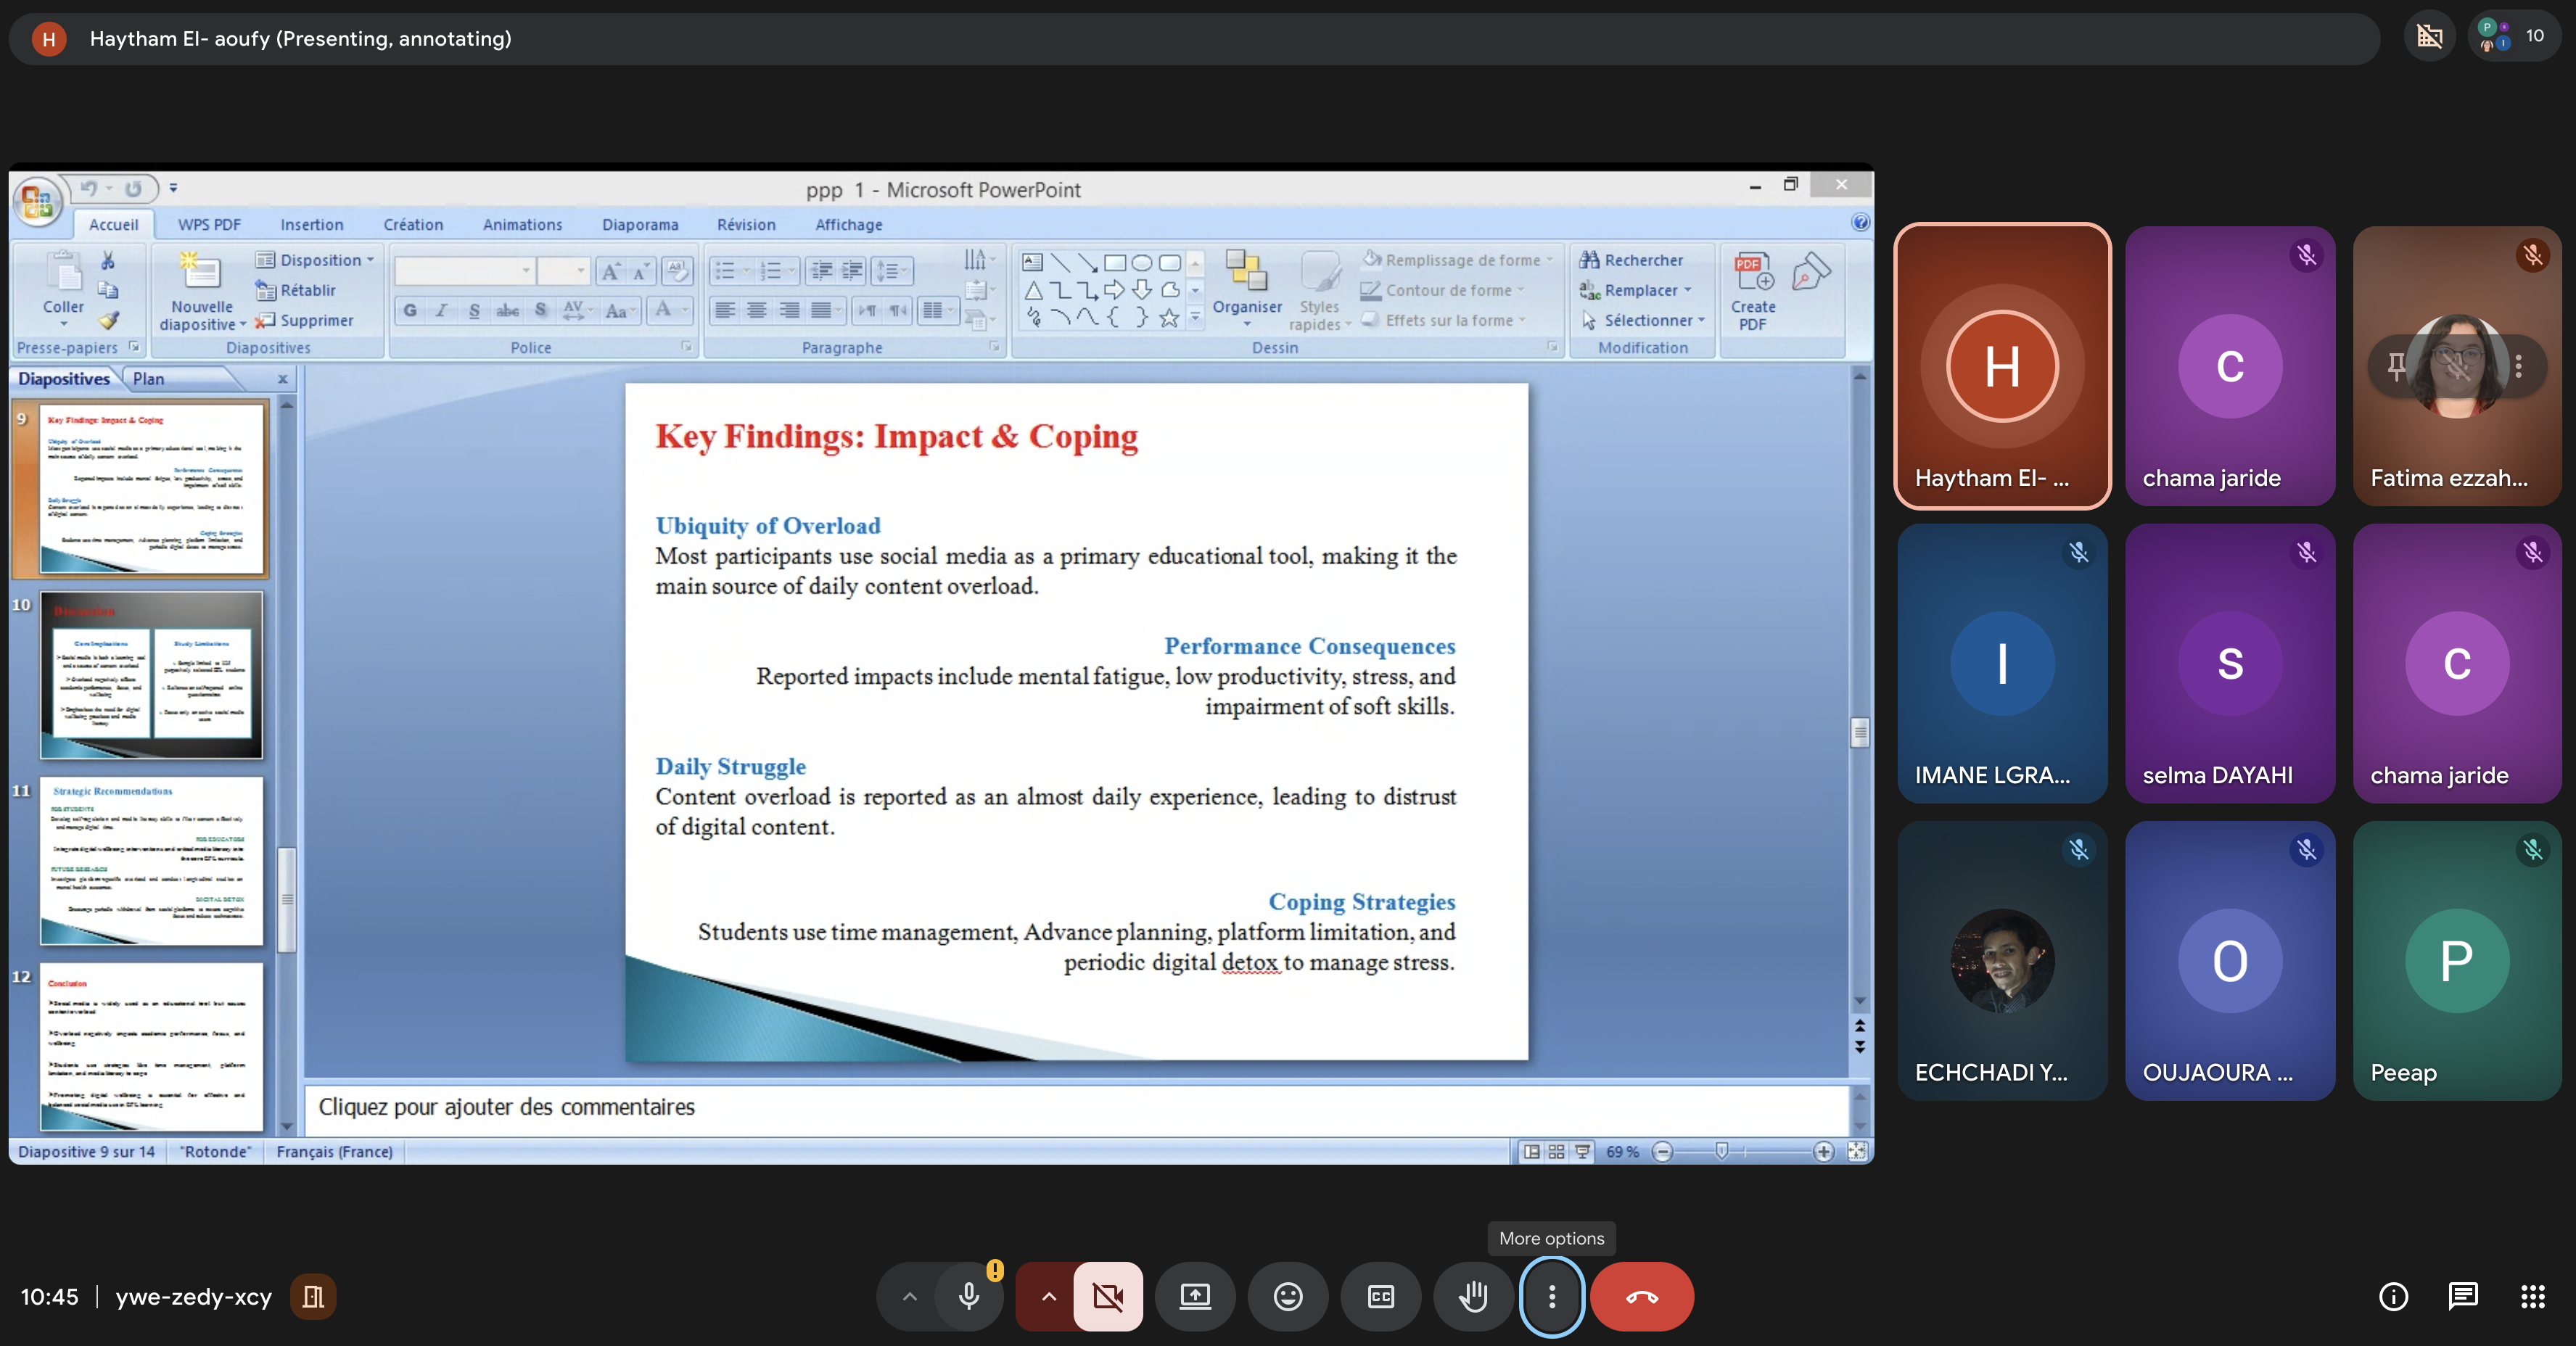
Task: Click the Cut scissors icon
Action: coord(108,260)
